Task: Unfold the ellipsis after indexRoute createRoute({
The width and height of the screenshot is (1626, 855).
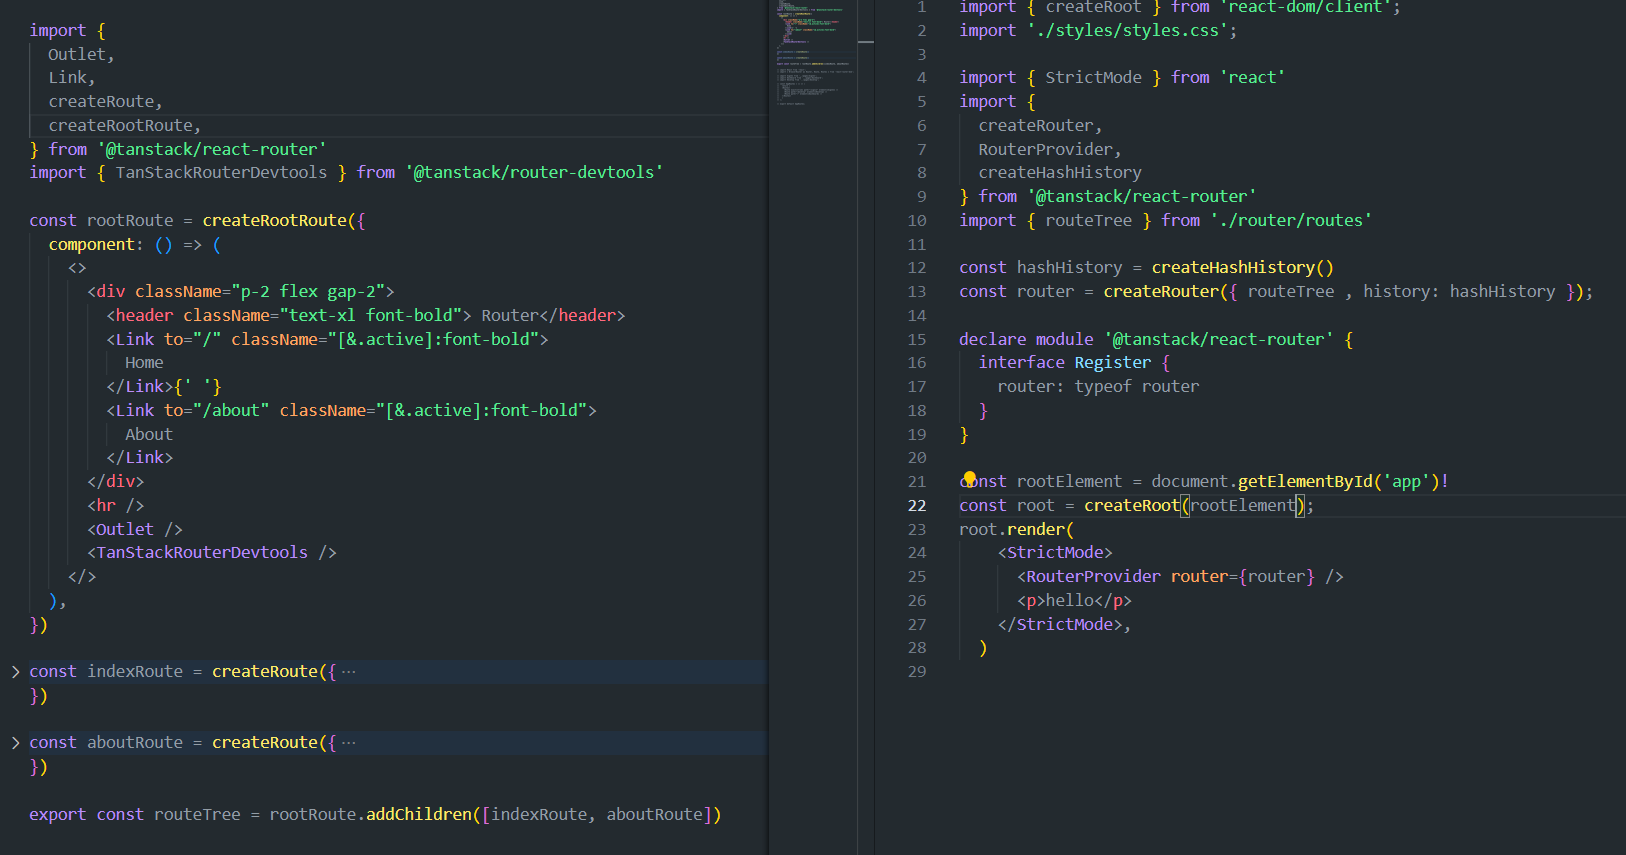Action: pyautogui.click(x=348, y=672)
